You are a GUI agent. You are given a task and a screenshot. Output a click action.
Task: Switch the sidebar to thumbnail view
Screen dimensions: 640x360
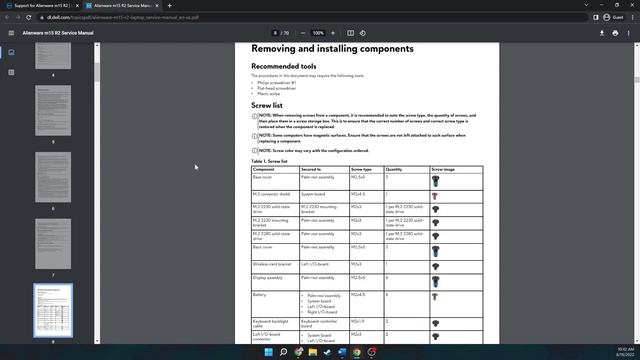[11, 52]
